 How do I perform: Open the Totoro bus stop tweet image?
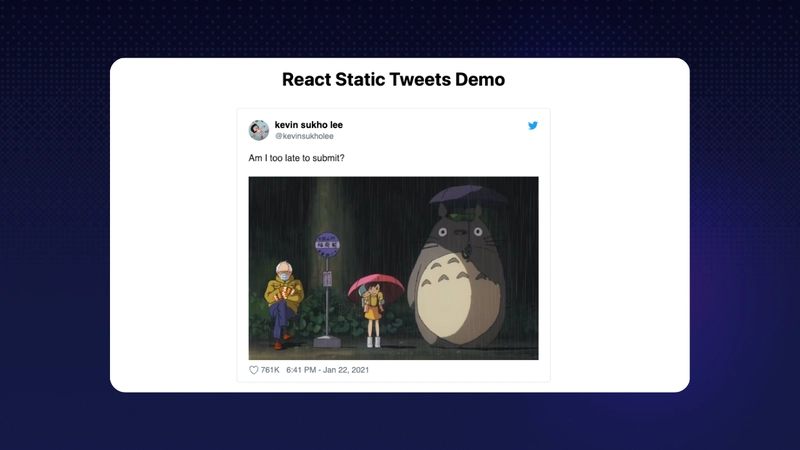click(x=393, y=268)
